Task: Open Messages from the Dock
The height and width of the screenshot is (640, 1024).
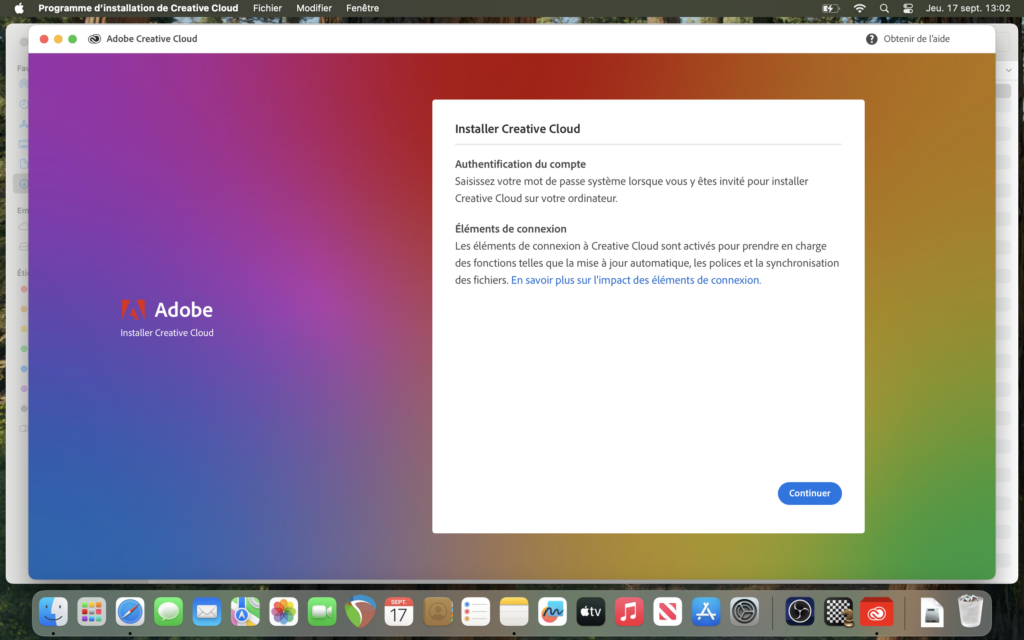Action: [168, 612]
